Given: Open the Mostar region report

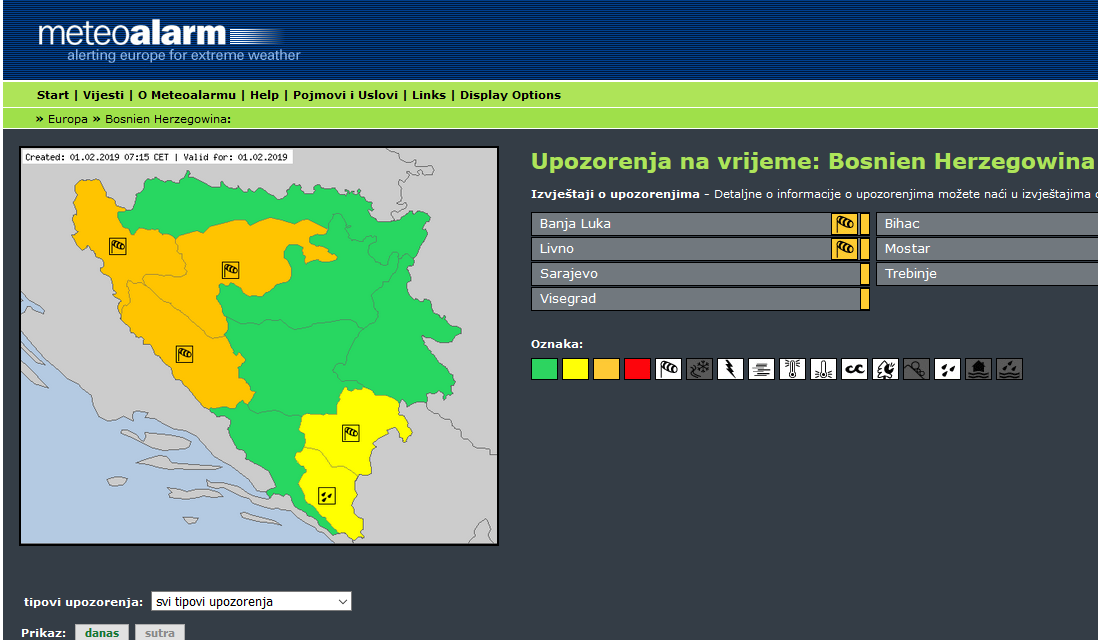Looking at the screenshot, I should [x=985, y=249].
